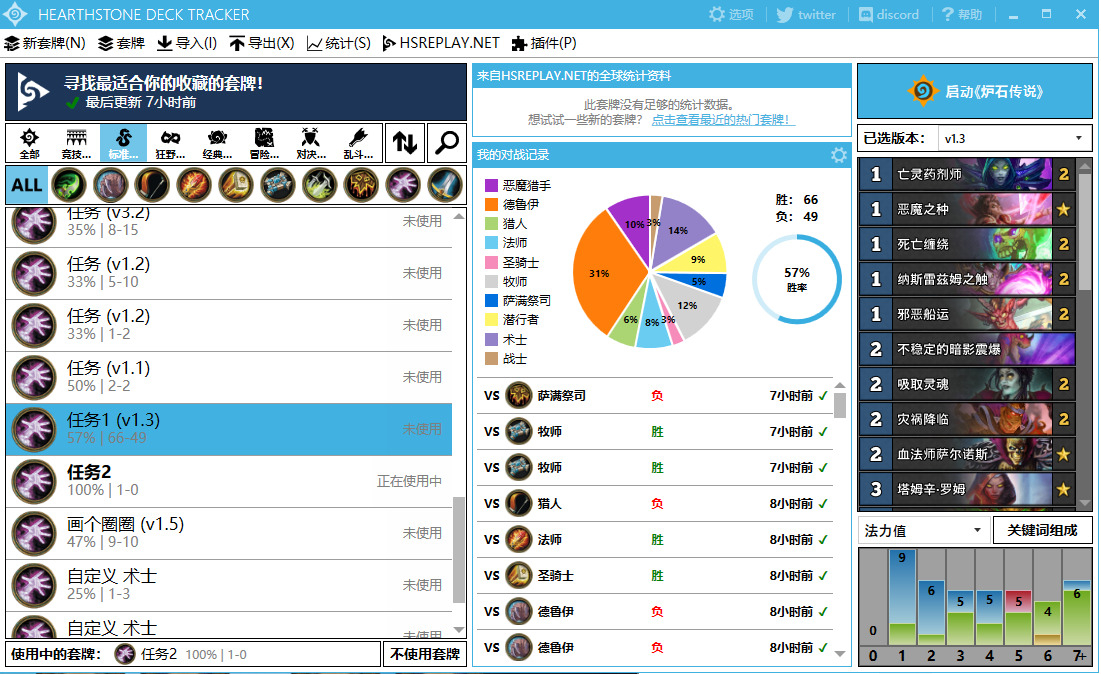
Task: Open the 统计(S) statistics menu
Action: pos(338,44)
